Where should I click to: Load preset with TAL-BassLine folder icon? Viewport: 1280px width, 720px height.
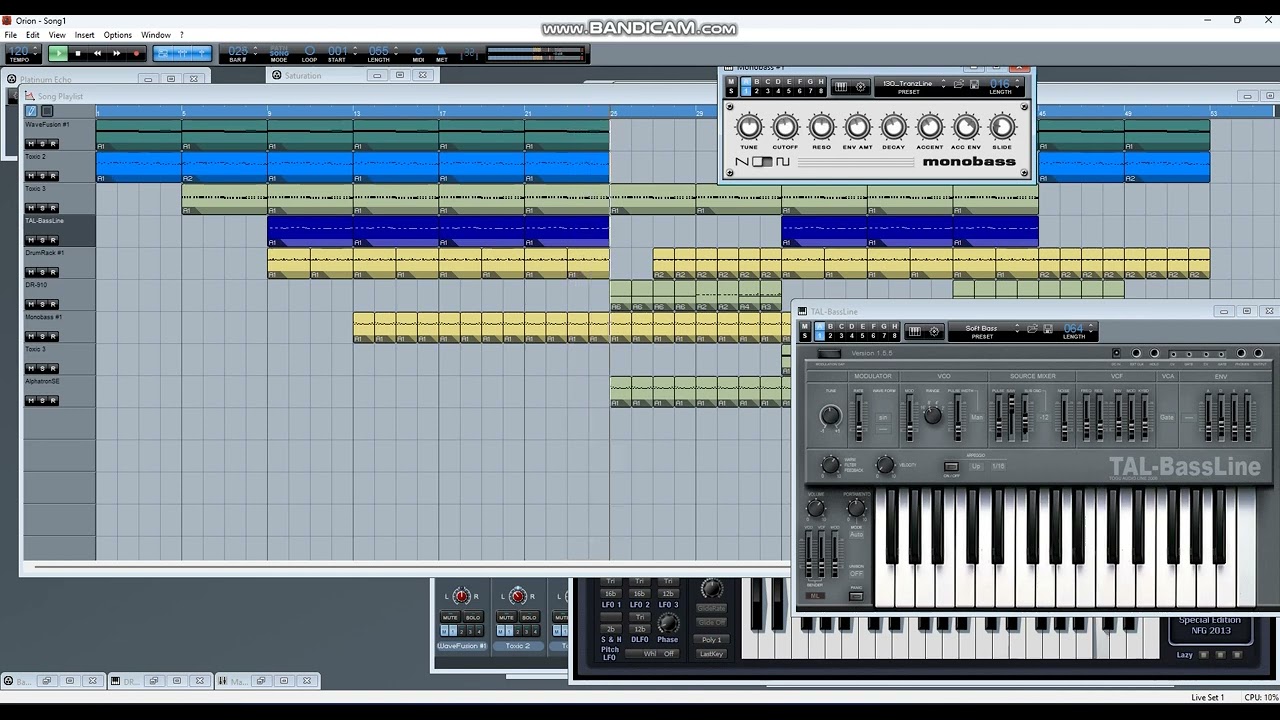[1032, 328]
